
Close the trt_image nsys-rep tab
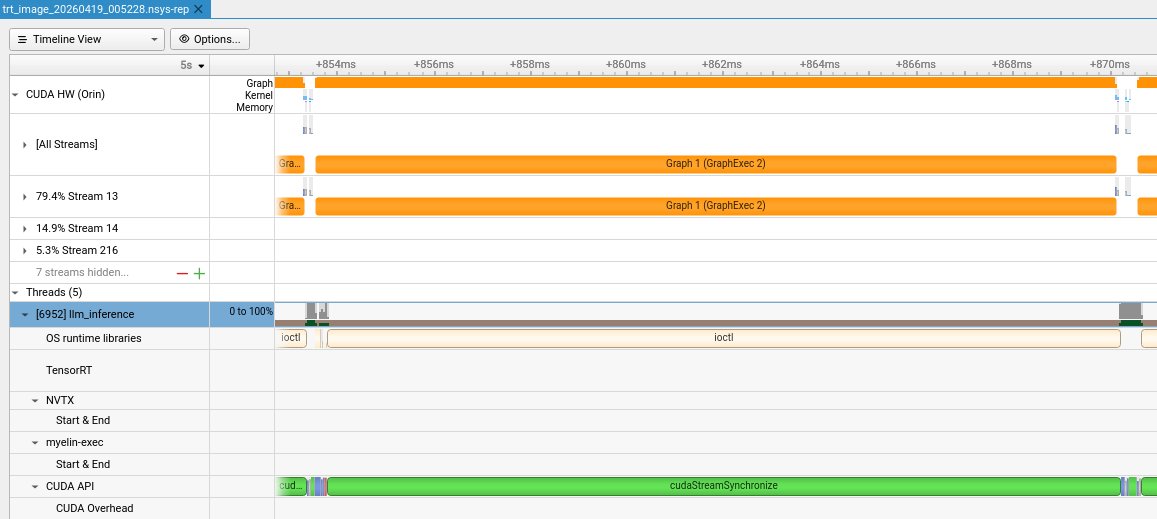(x=198, y=9)
